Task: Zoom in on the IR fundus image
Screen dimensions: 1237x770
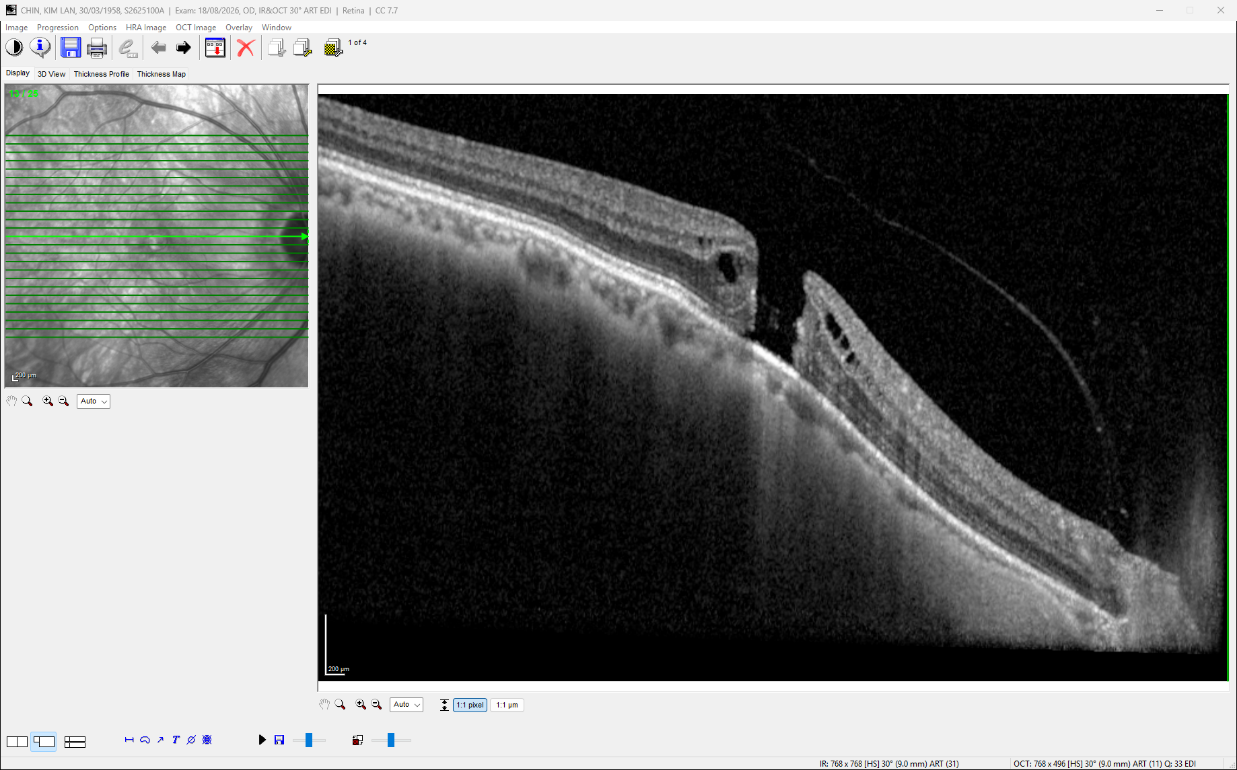Action: coord(47,400)
